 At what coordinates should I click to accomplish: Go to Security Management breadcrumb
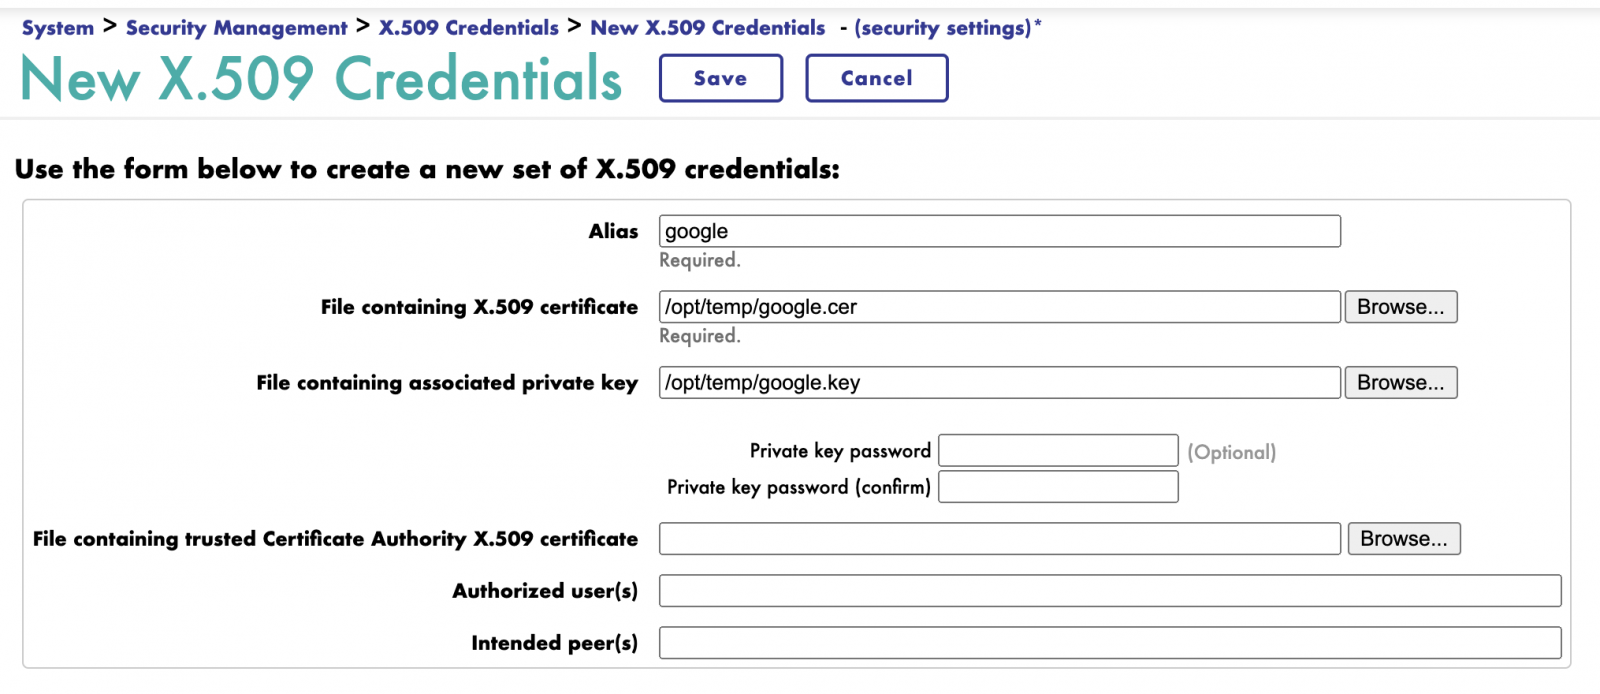tap(237, 28)
